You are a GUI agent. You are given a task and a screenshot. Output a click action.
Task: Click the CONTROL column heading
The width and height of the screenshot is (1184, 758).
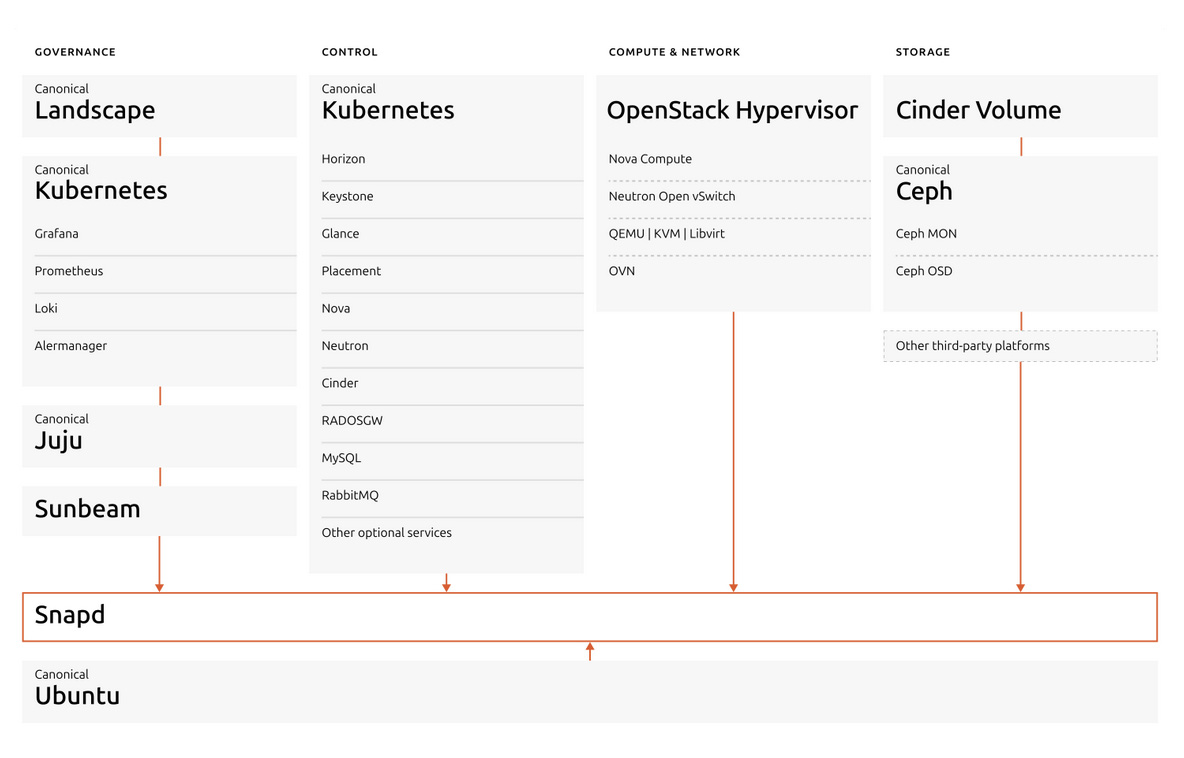coord(349,52)
